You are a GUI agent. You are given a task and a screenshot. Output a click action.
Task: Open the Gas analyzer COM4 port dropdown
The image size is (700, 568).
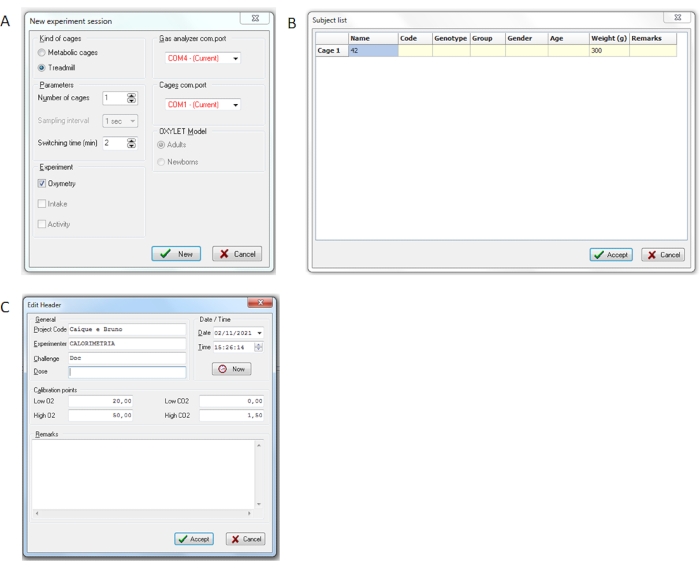coord(235,58)
